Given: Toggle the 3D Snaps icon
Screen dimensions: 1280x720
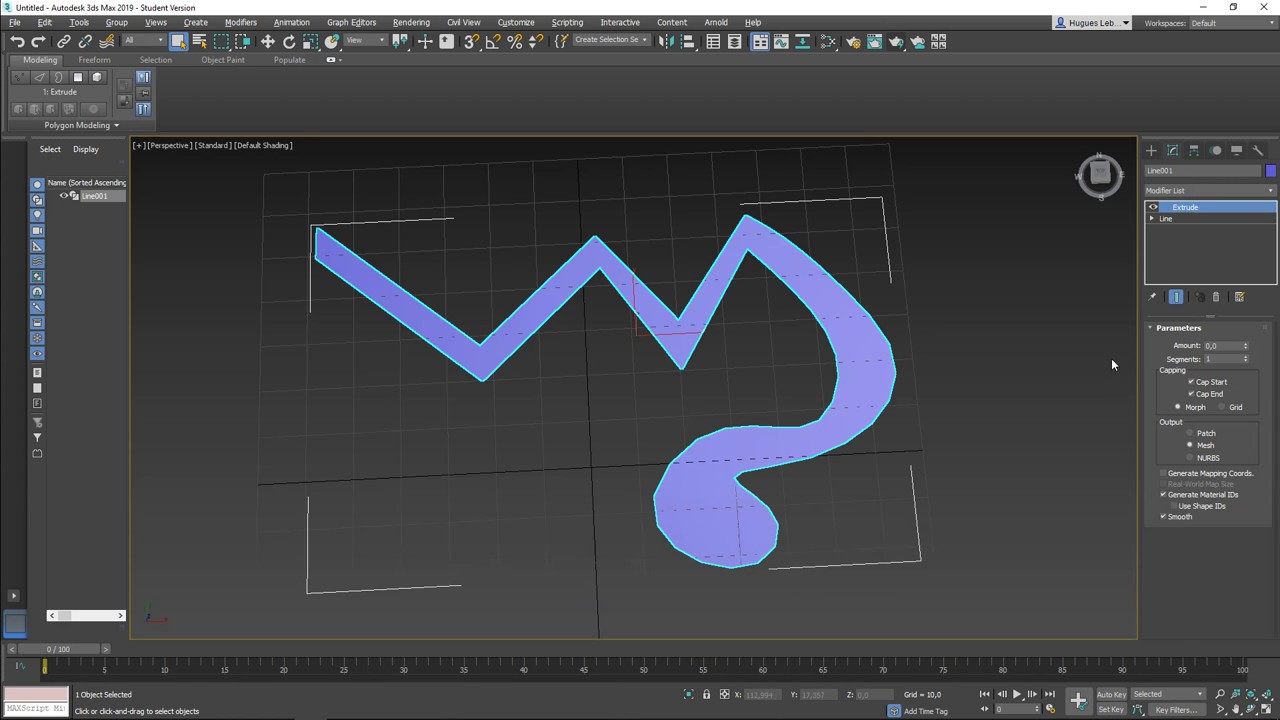Looking at the screenshot, I should pyautogui.click(x=471, y=41).
